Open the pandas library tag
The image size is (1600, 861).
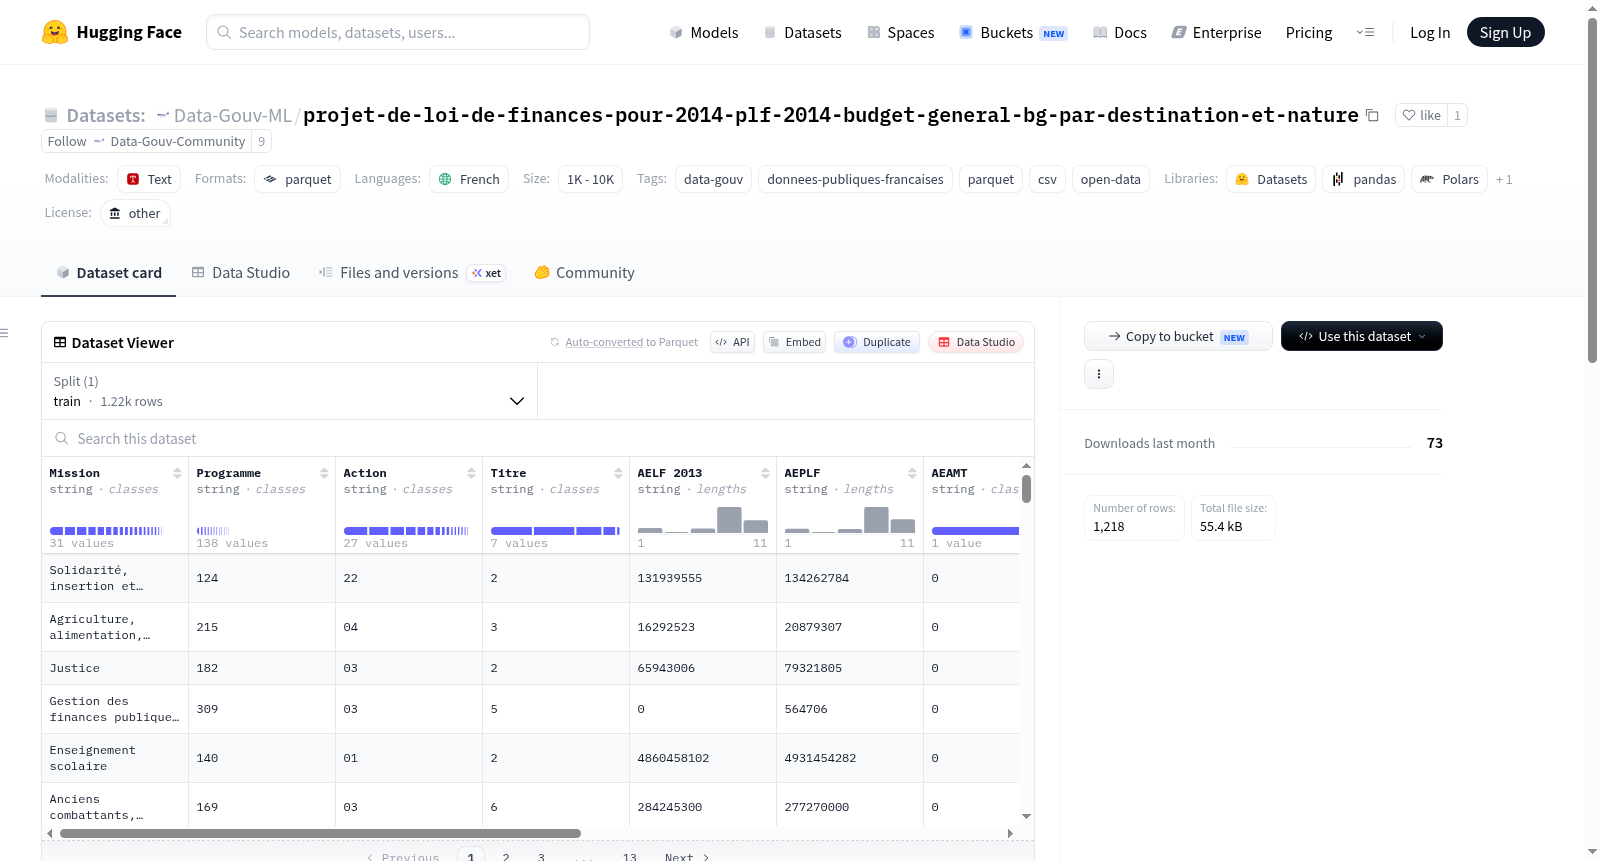click(x=1364, y=179)
